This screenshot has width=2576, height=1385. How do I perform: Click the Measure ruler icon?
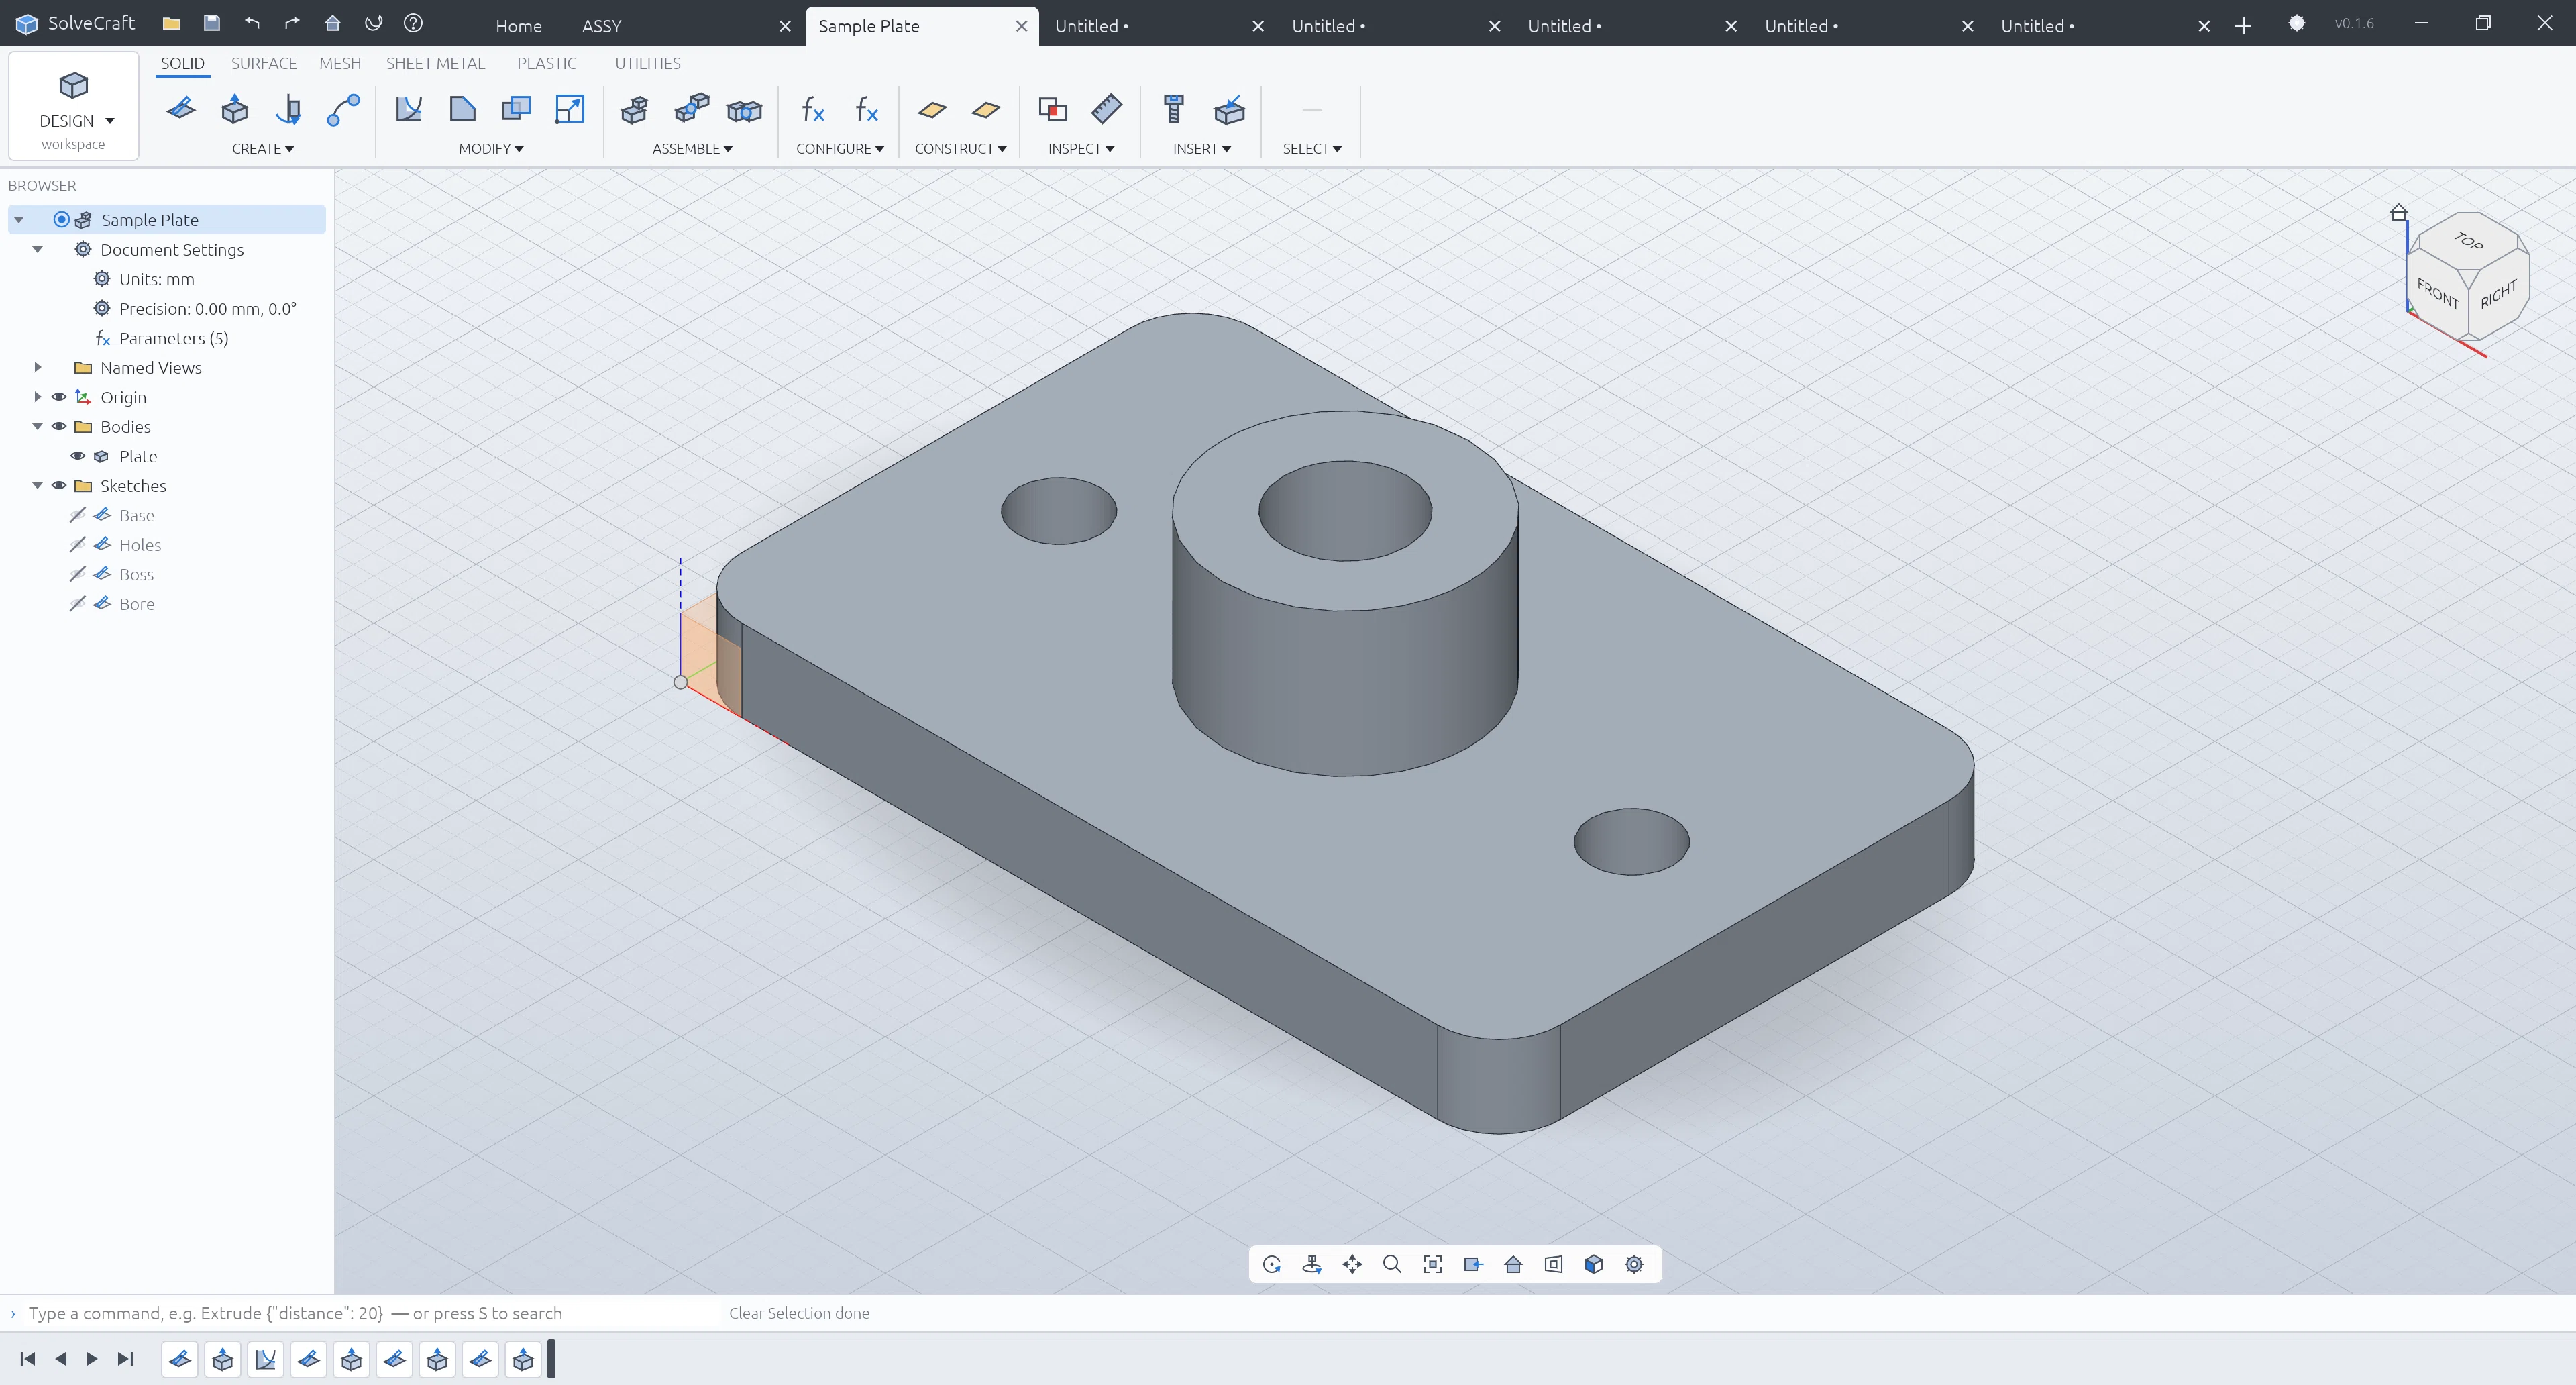coord(1106,109)
